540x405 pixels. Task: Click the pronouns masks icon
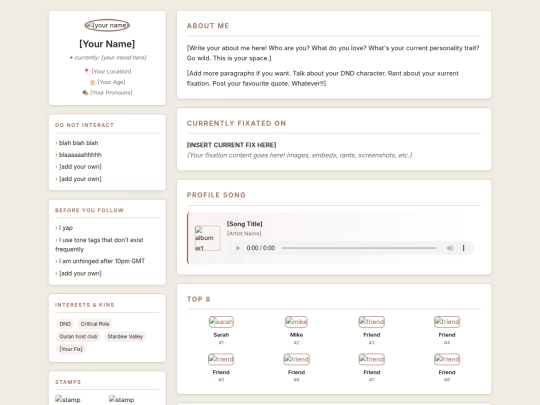85,92
